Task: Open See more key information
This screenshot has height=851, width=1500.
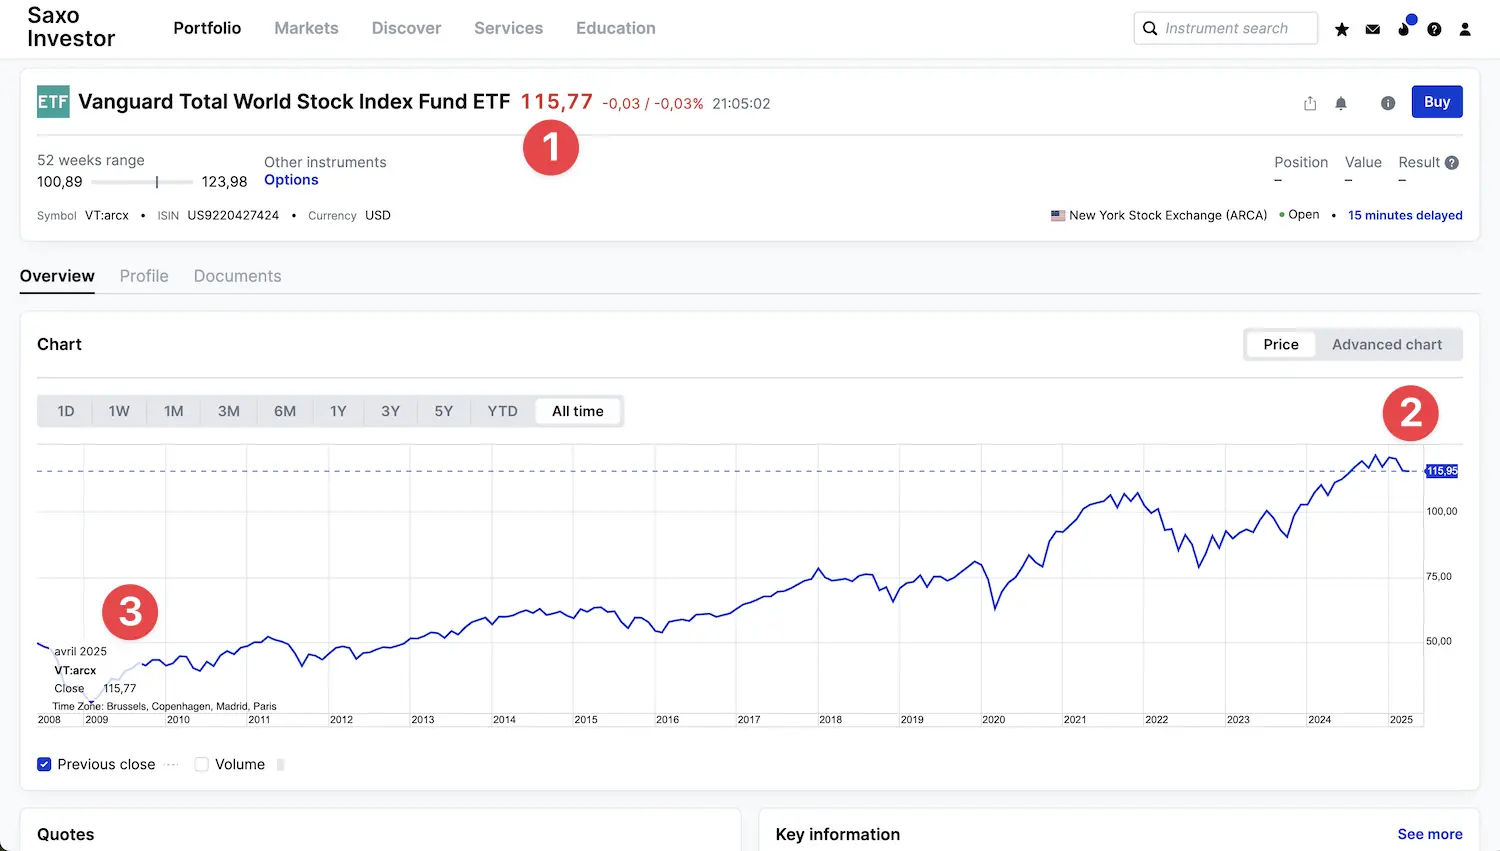Action: coord(1430,834)
